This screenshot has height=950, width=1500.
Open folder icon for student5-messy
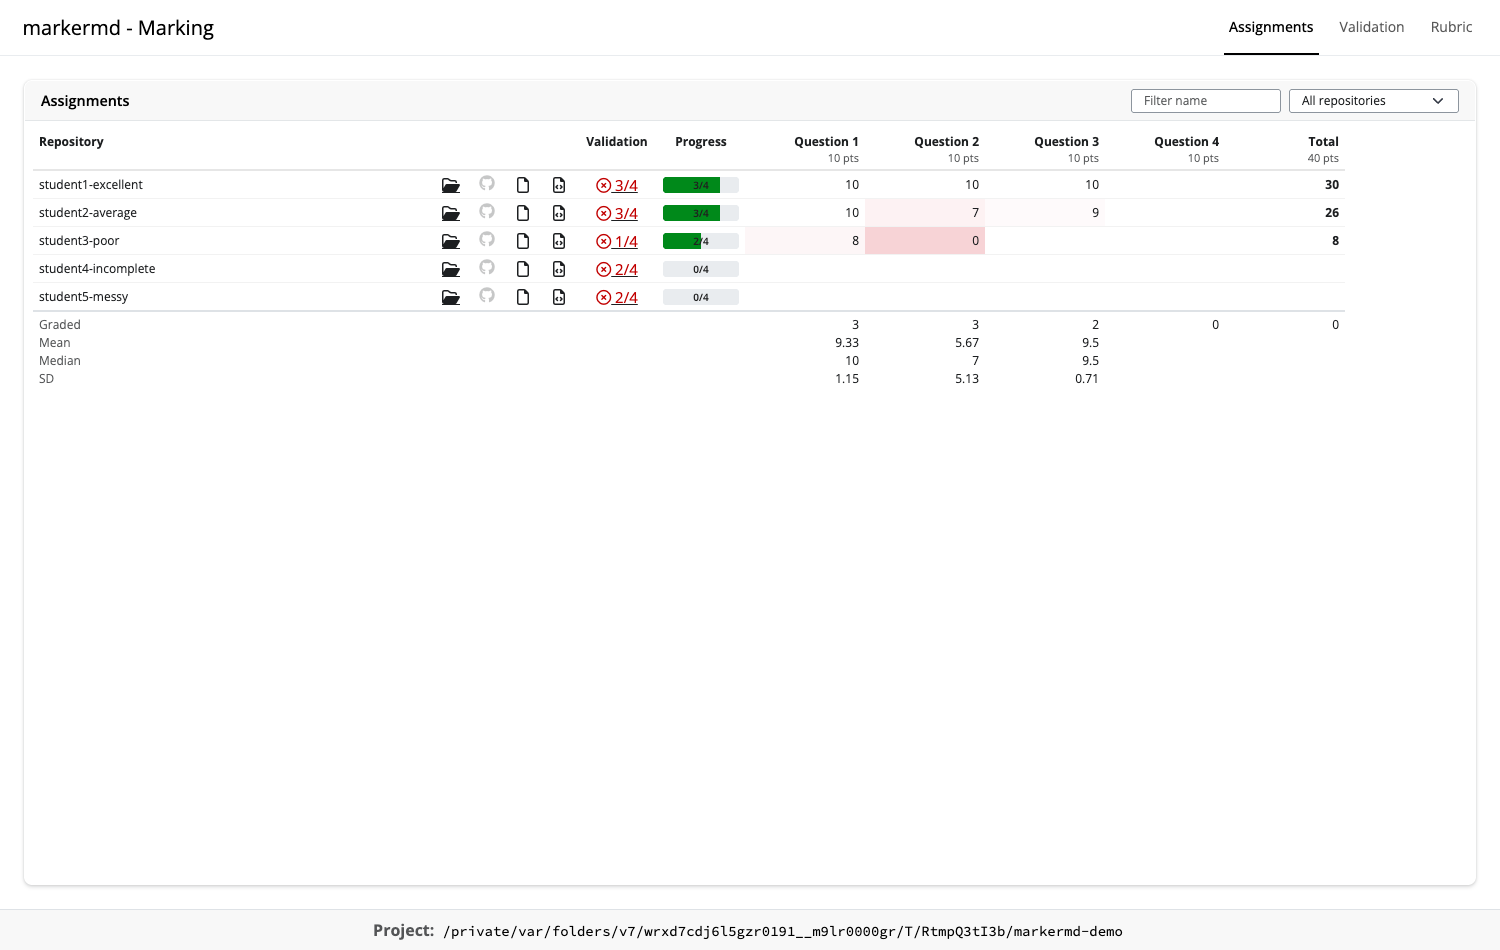pyautogui.click(x=451, y=297)
